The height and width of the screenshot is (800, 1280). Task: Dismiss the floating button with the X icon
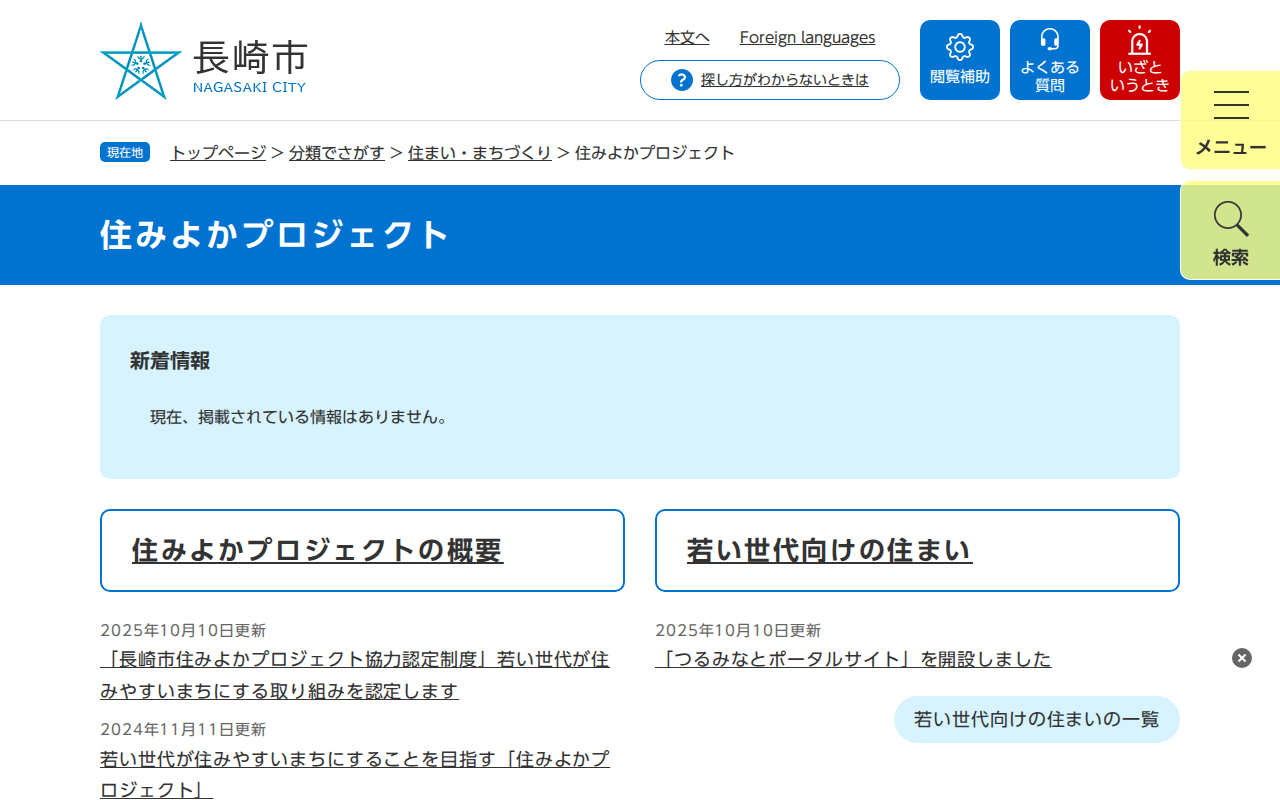pyautogui.click(x=1242, y=658)
